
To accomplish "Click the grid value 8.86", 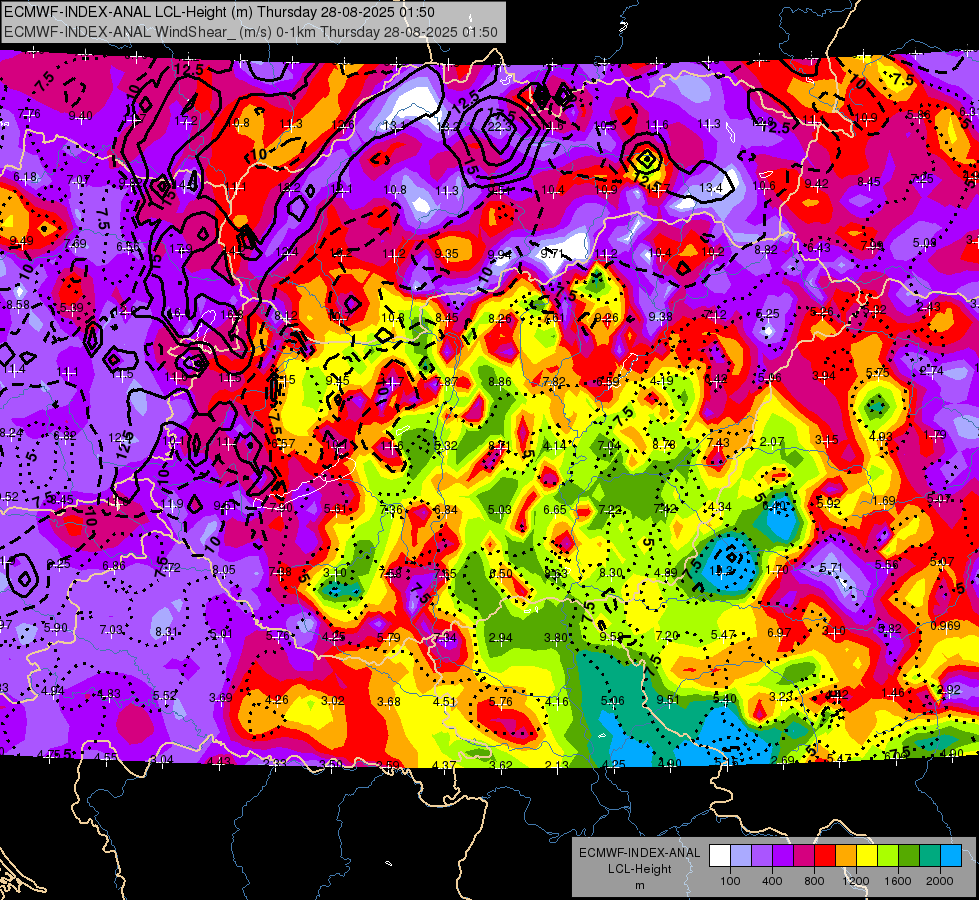I will 500,382.
